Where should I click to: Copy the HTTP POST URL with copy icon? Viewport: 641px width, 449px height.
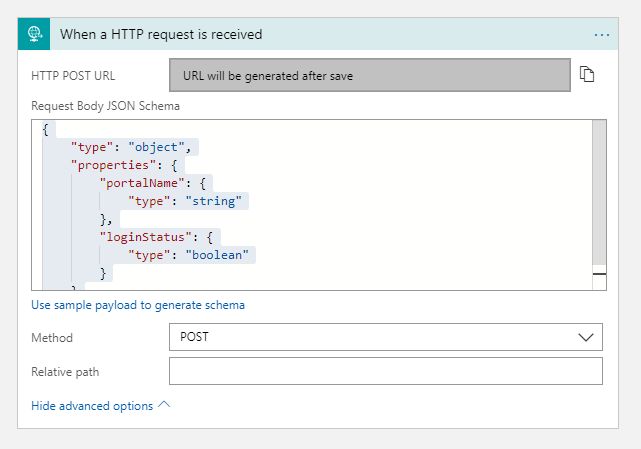pyautogui.click(x=587, y=74)
